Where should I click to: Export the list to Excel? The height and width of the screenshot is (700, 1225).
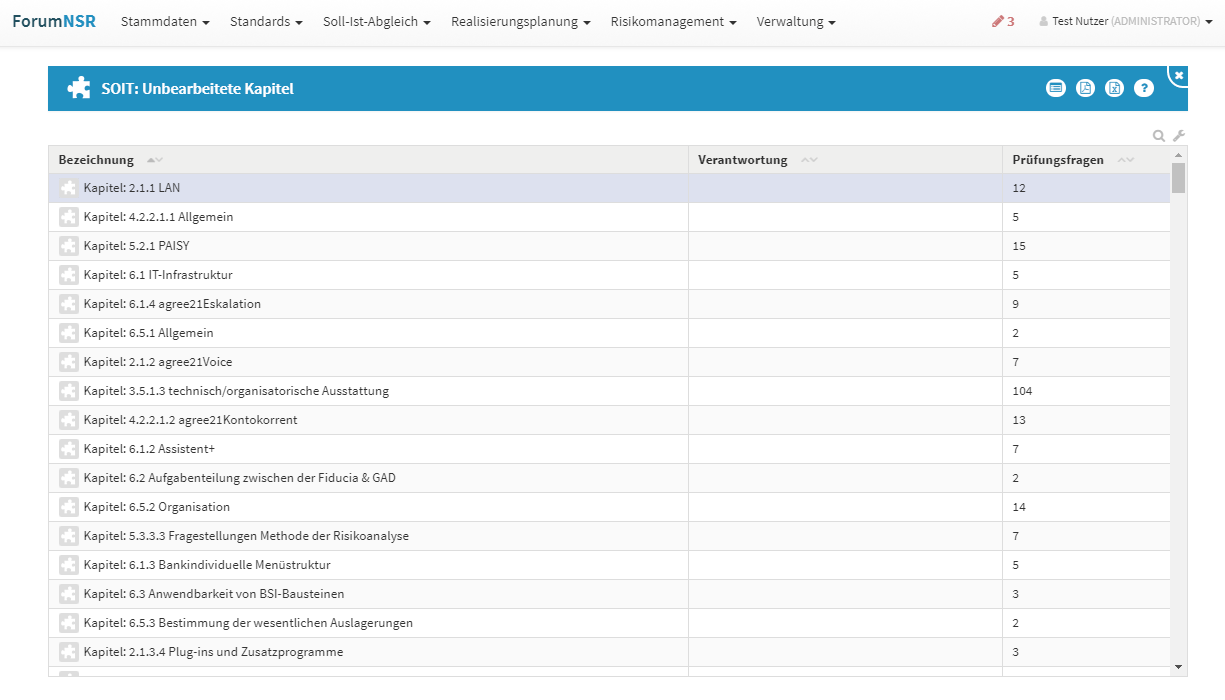[1115, 88]
